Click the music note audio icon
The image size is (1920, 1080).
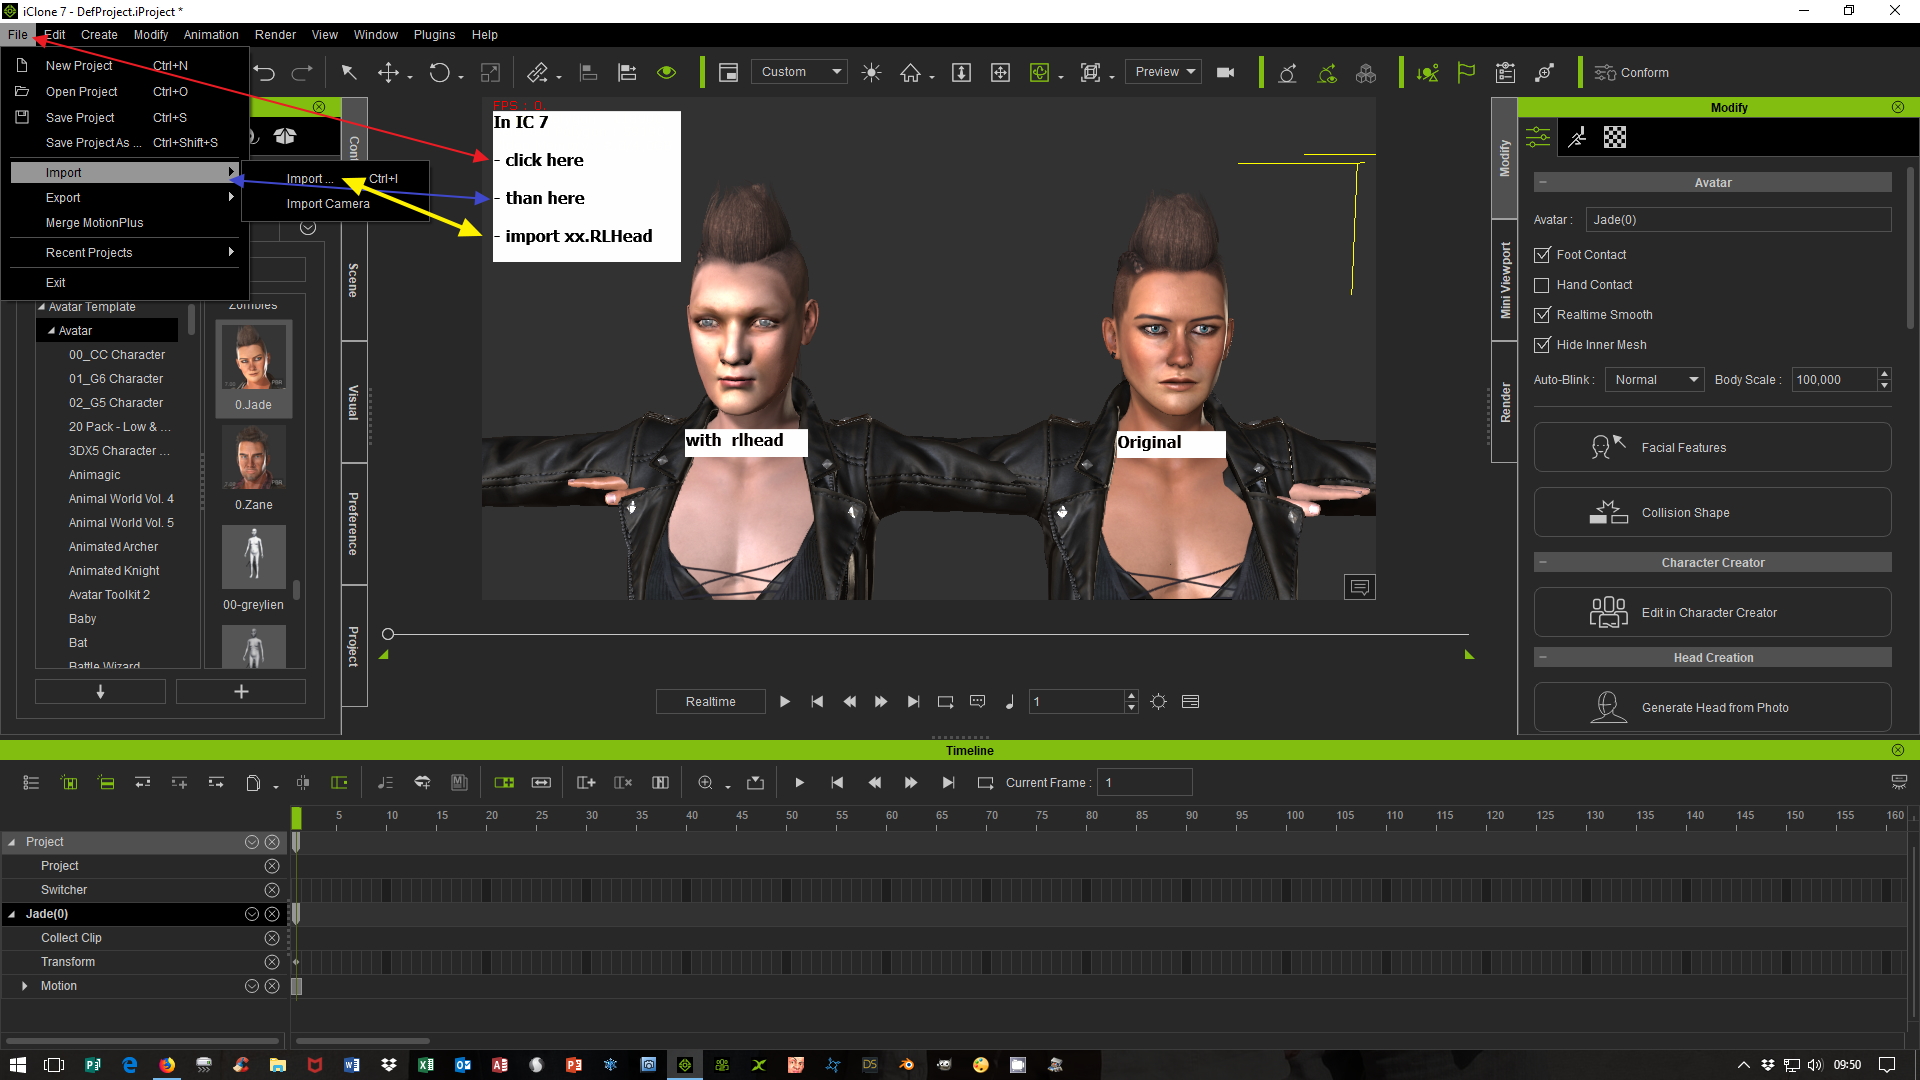coord(1010,702)
